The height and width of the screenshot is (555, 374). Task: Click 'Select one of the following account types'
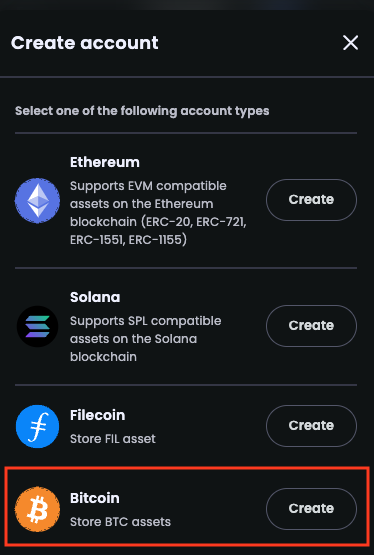142,111
